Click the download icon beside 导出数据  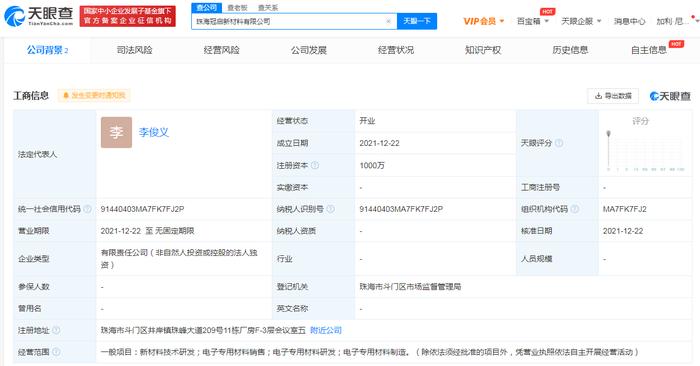pos(598,96)
